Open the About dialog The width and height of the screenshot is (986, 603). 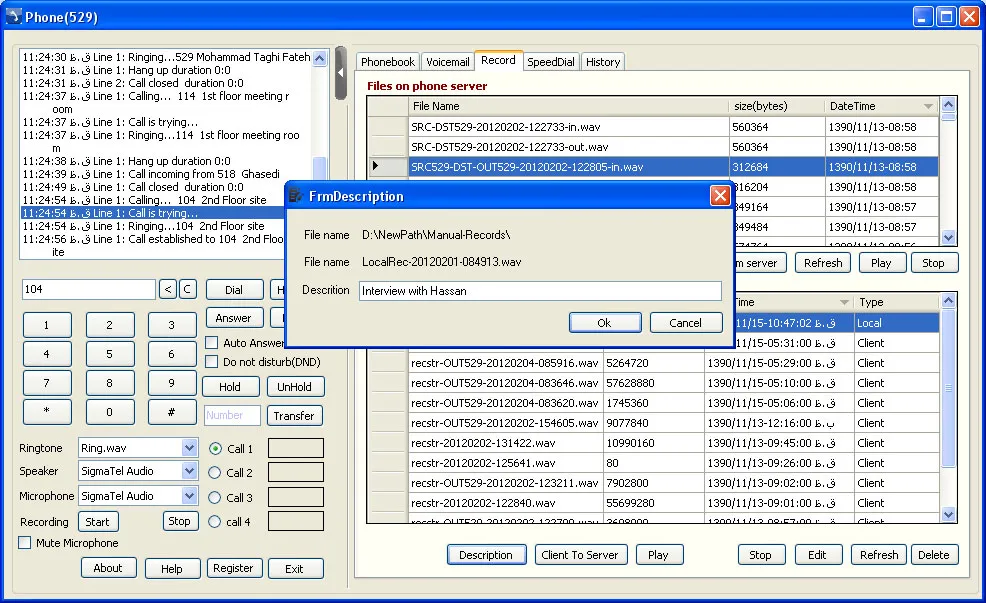[108, 568]
